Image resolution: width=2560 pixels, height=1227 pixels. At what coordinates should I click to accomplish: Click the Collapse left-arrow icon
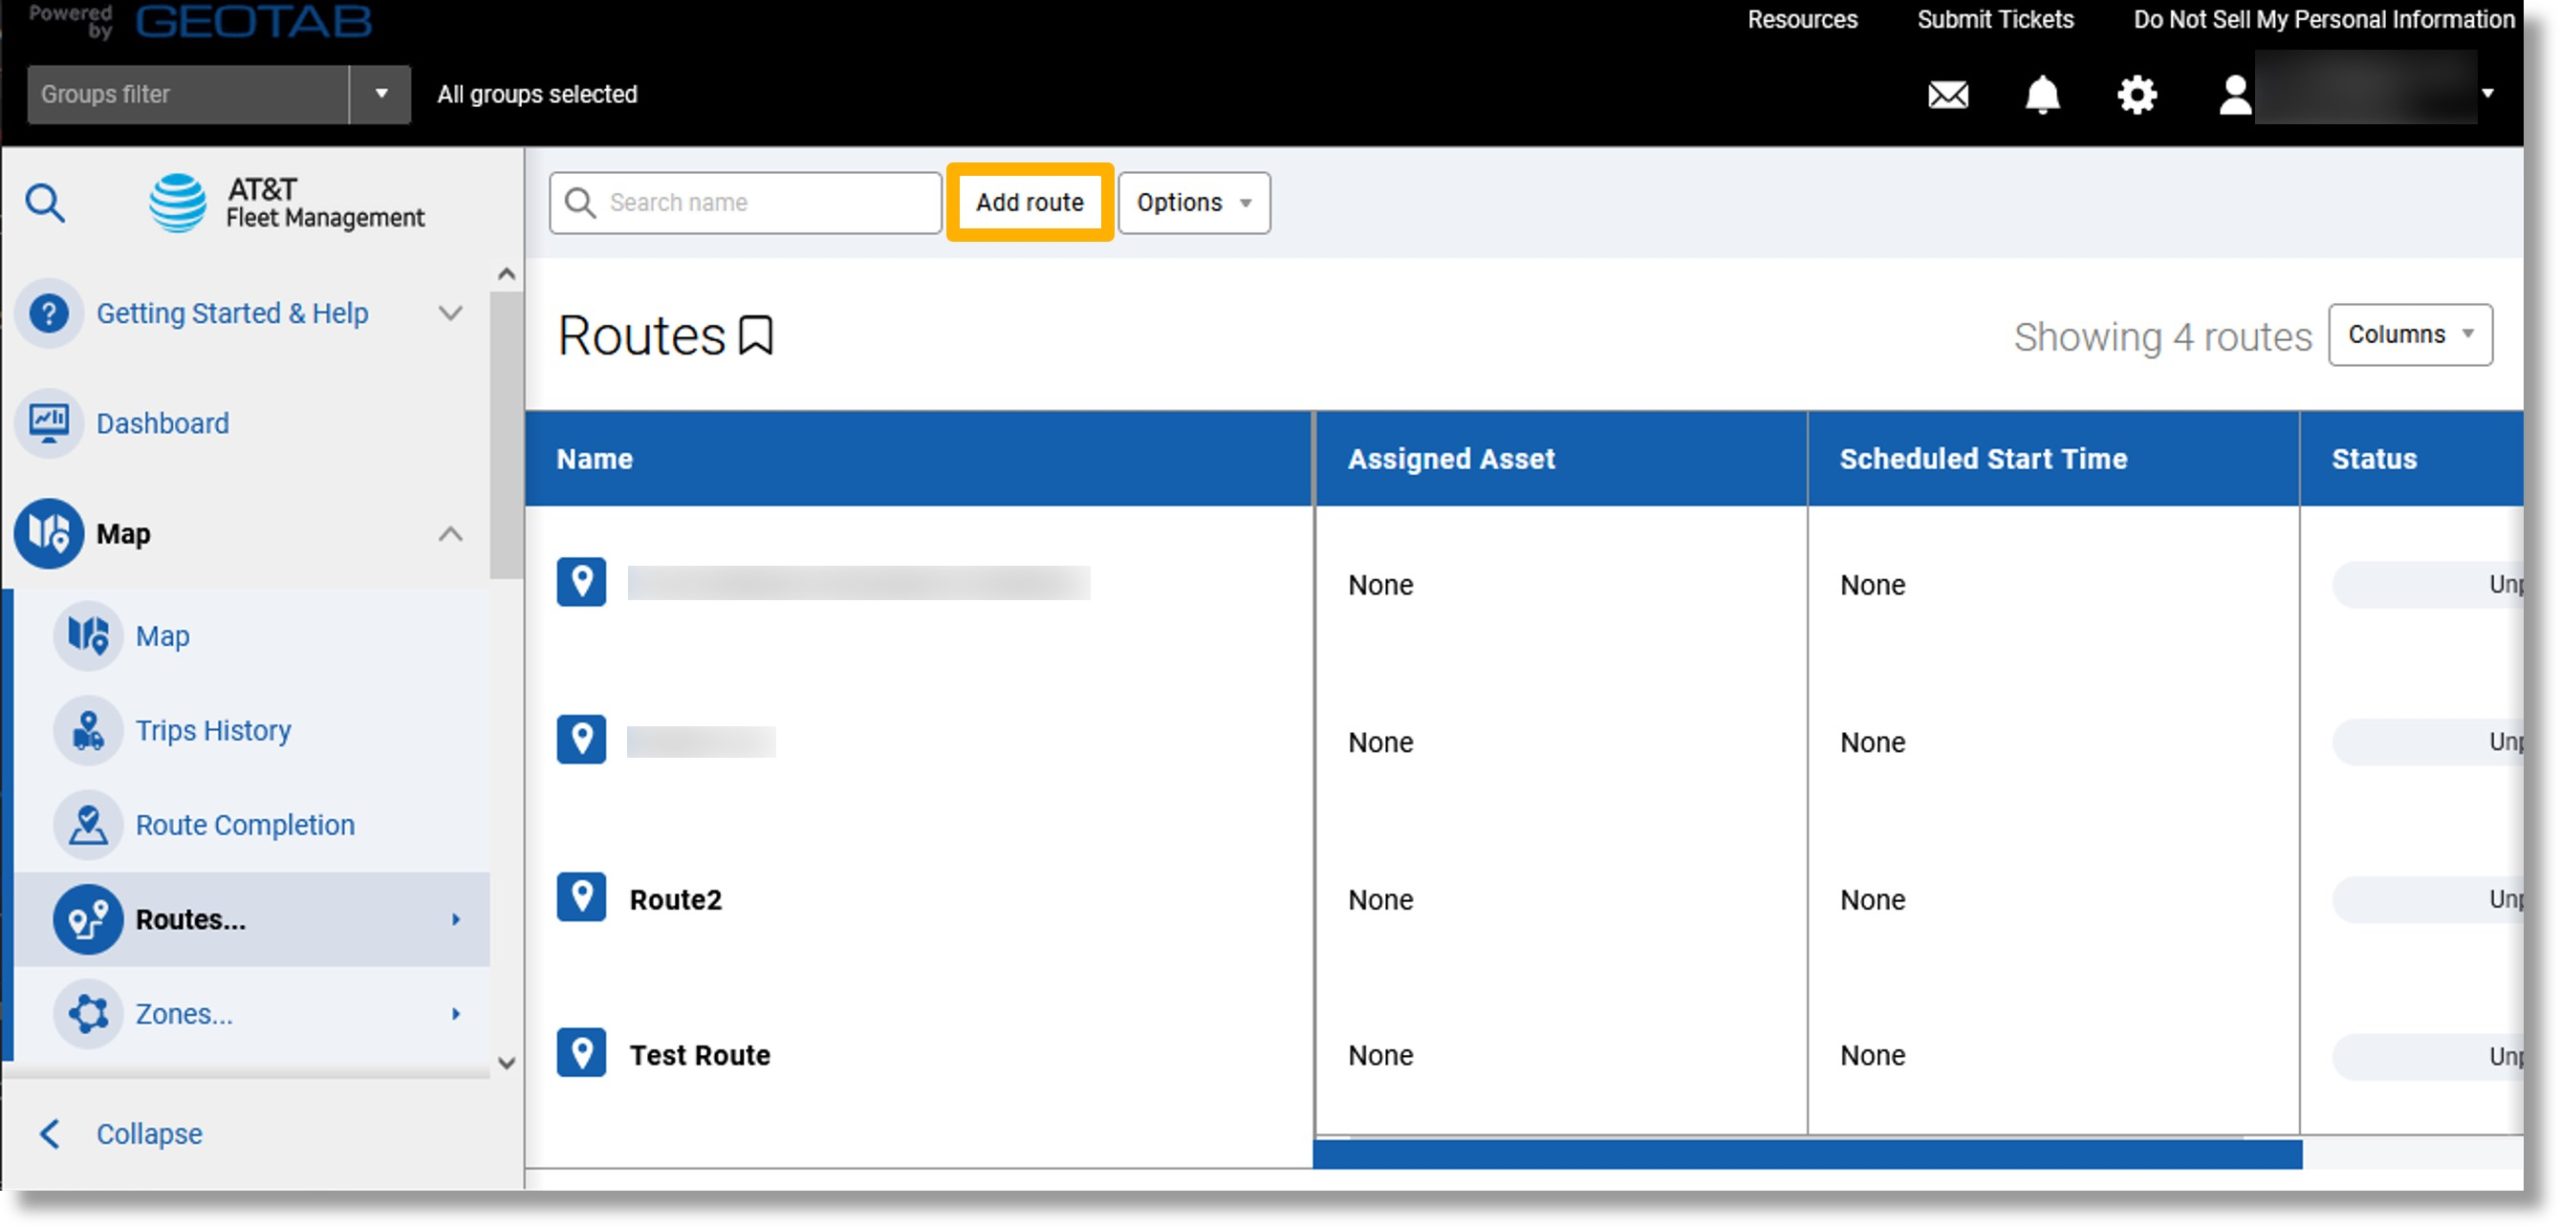(x=49, y=1133)
